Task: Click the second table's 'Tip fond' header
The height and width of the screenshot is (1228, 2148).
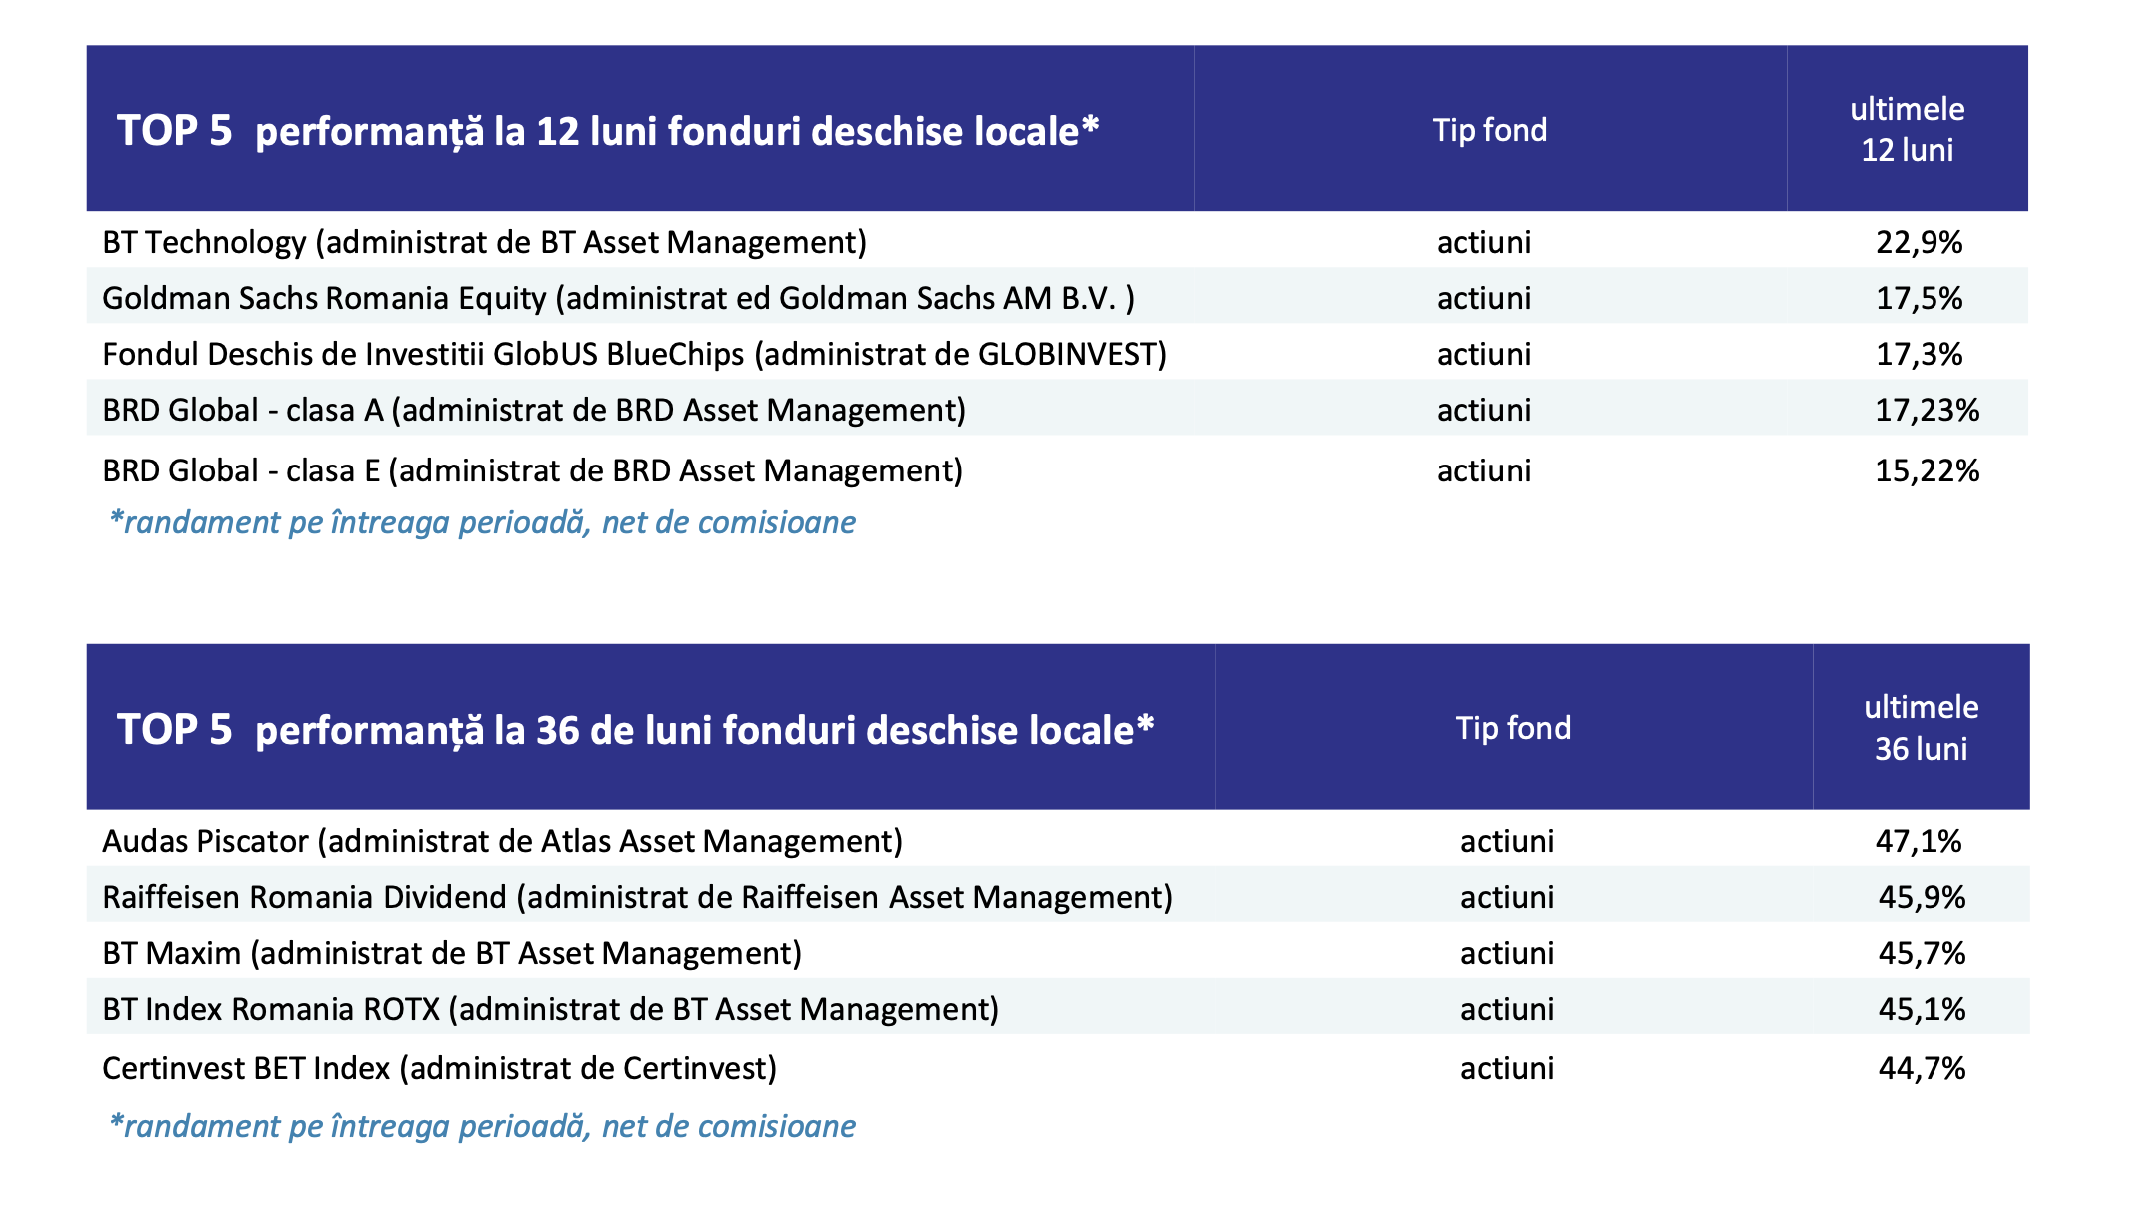Action: (x=1513, y=728)
